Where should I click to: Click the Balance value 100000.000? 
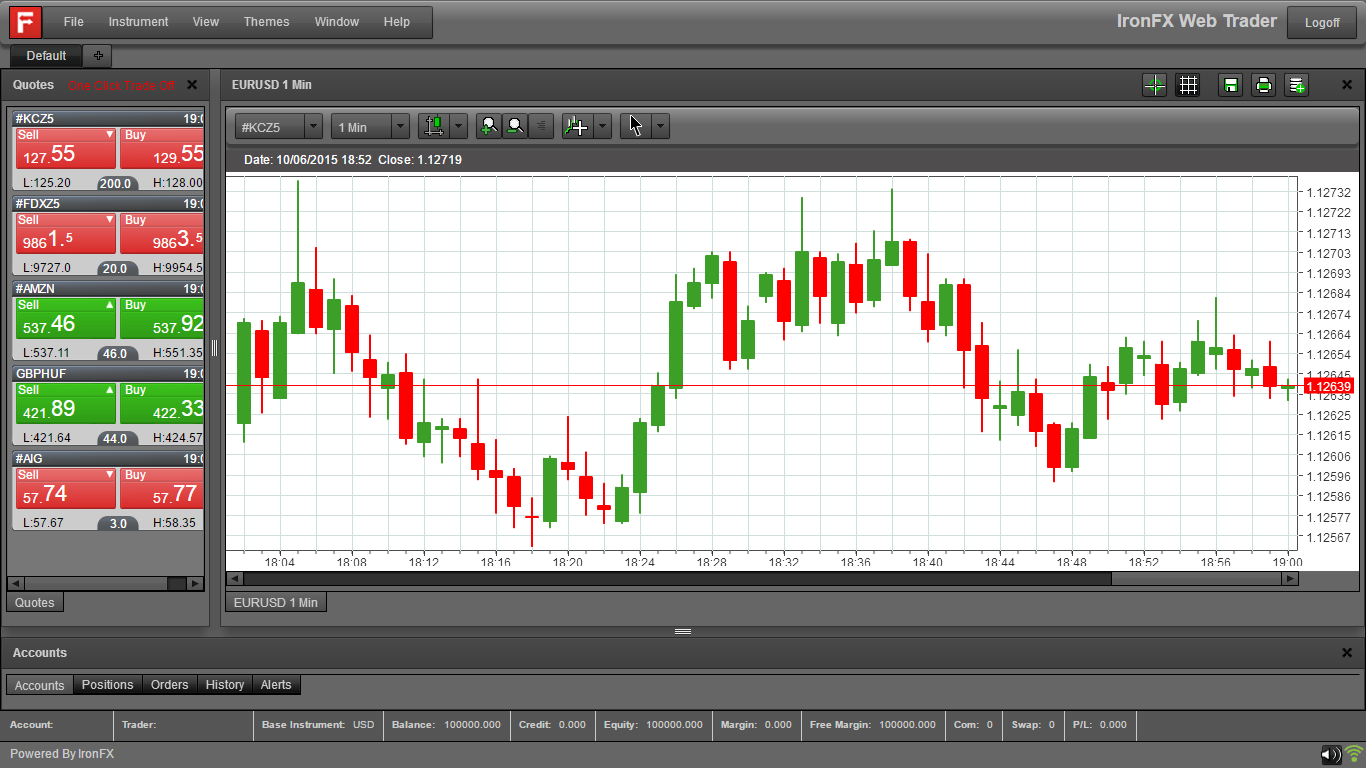click(x=473, y=725)
